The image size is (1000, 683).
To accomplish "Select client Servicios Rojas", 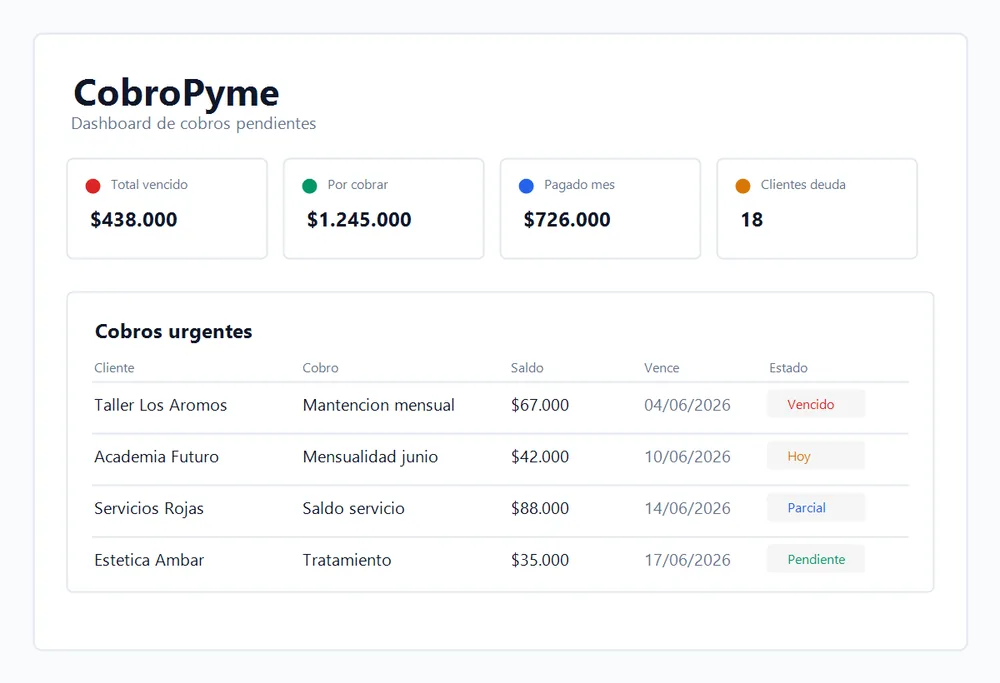I will click(149, 508).
